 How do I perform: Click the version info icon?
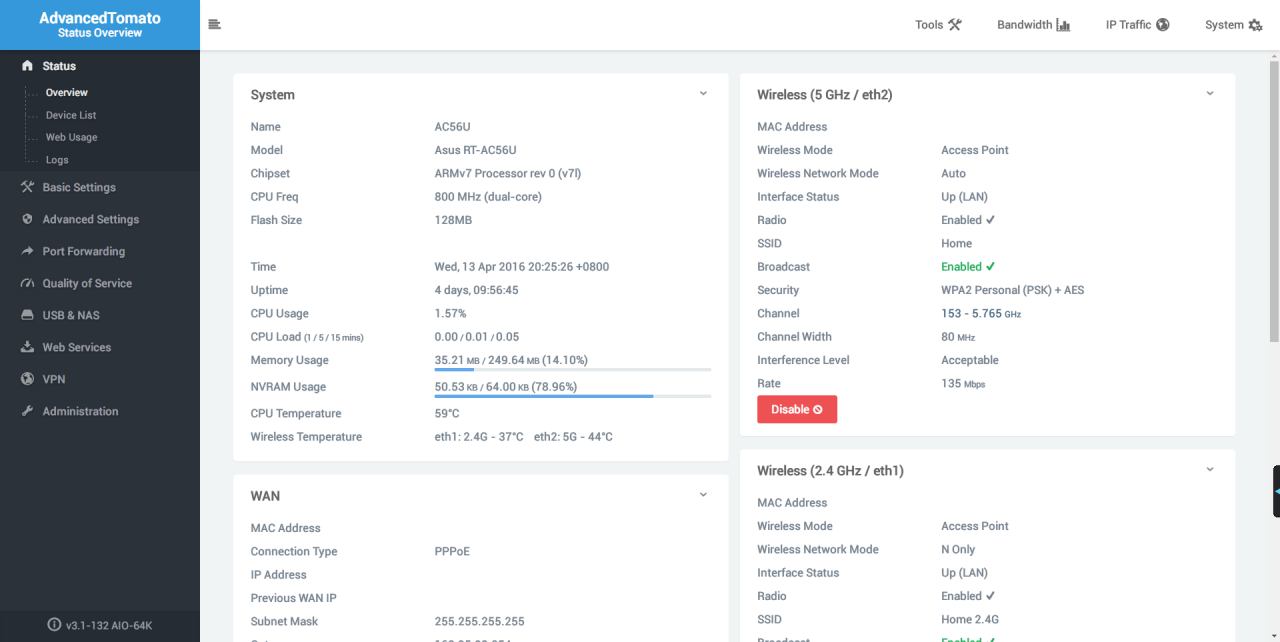click(54, 625)
